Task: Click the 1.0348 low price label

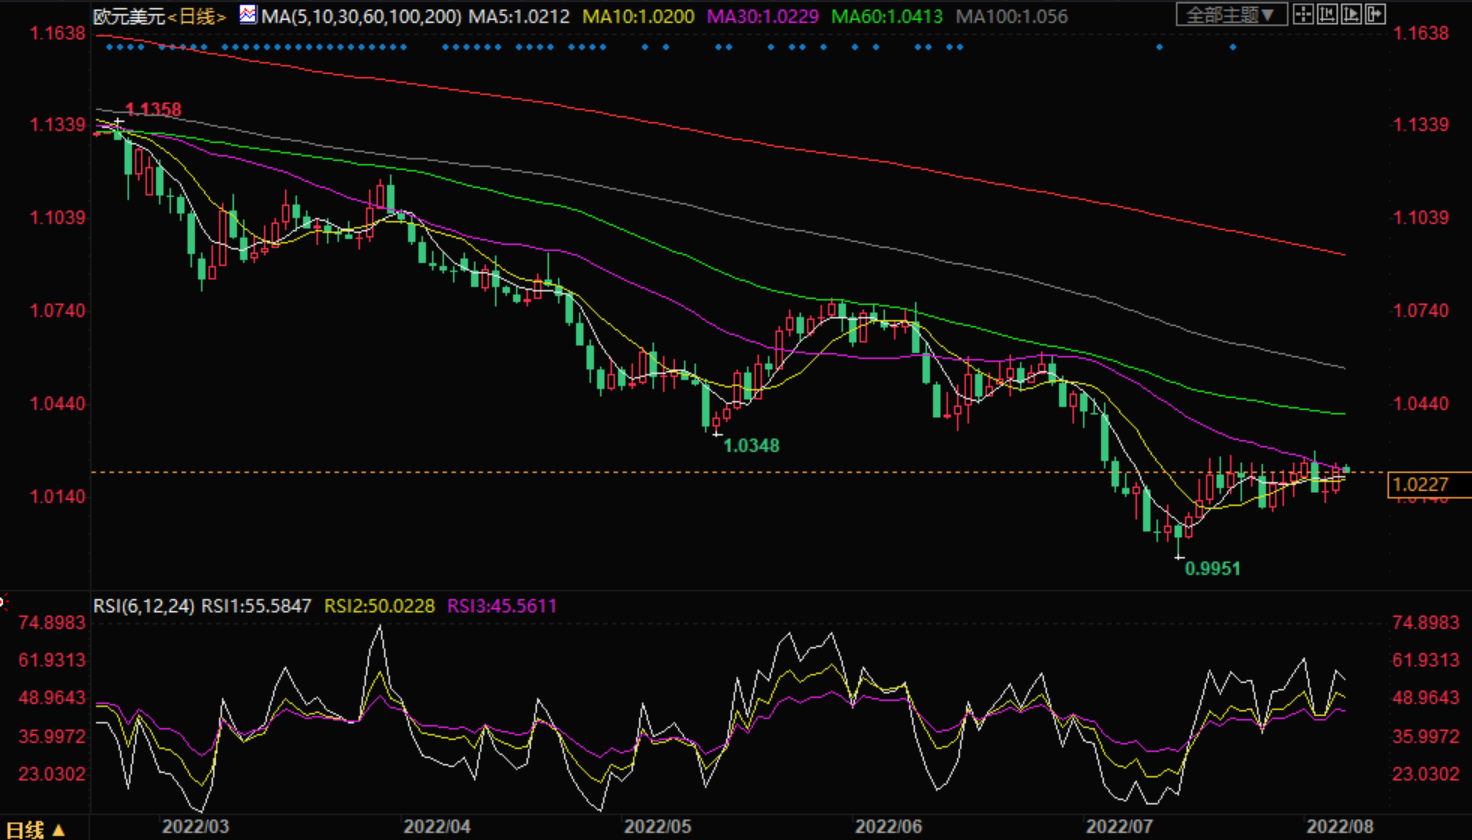Action: pyautogui.click(x=751, y=446)
